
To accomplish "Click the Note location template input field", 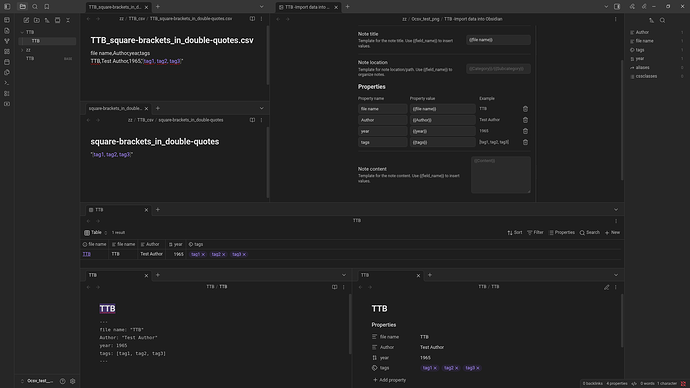I will (498, 69).
